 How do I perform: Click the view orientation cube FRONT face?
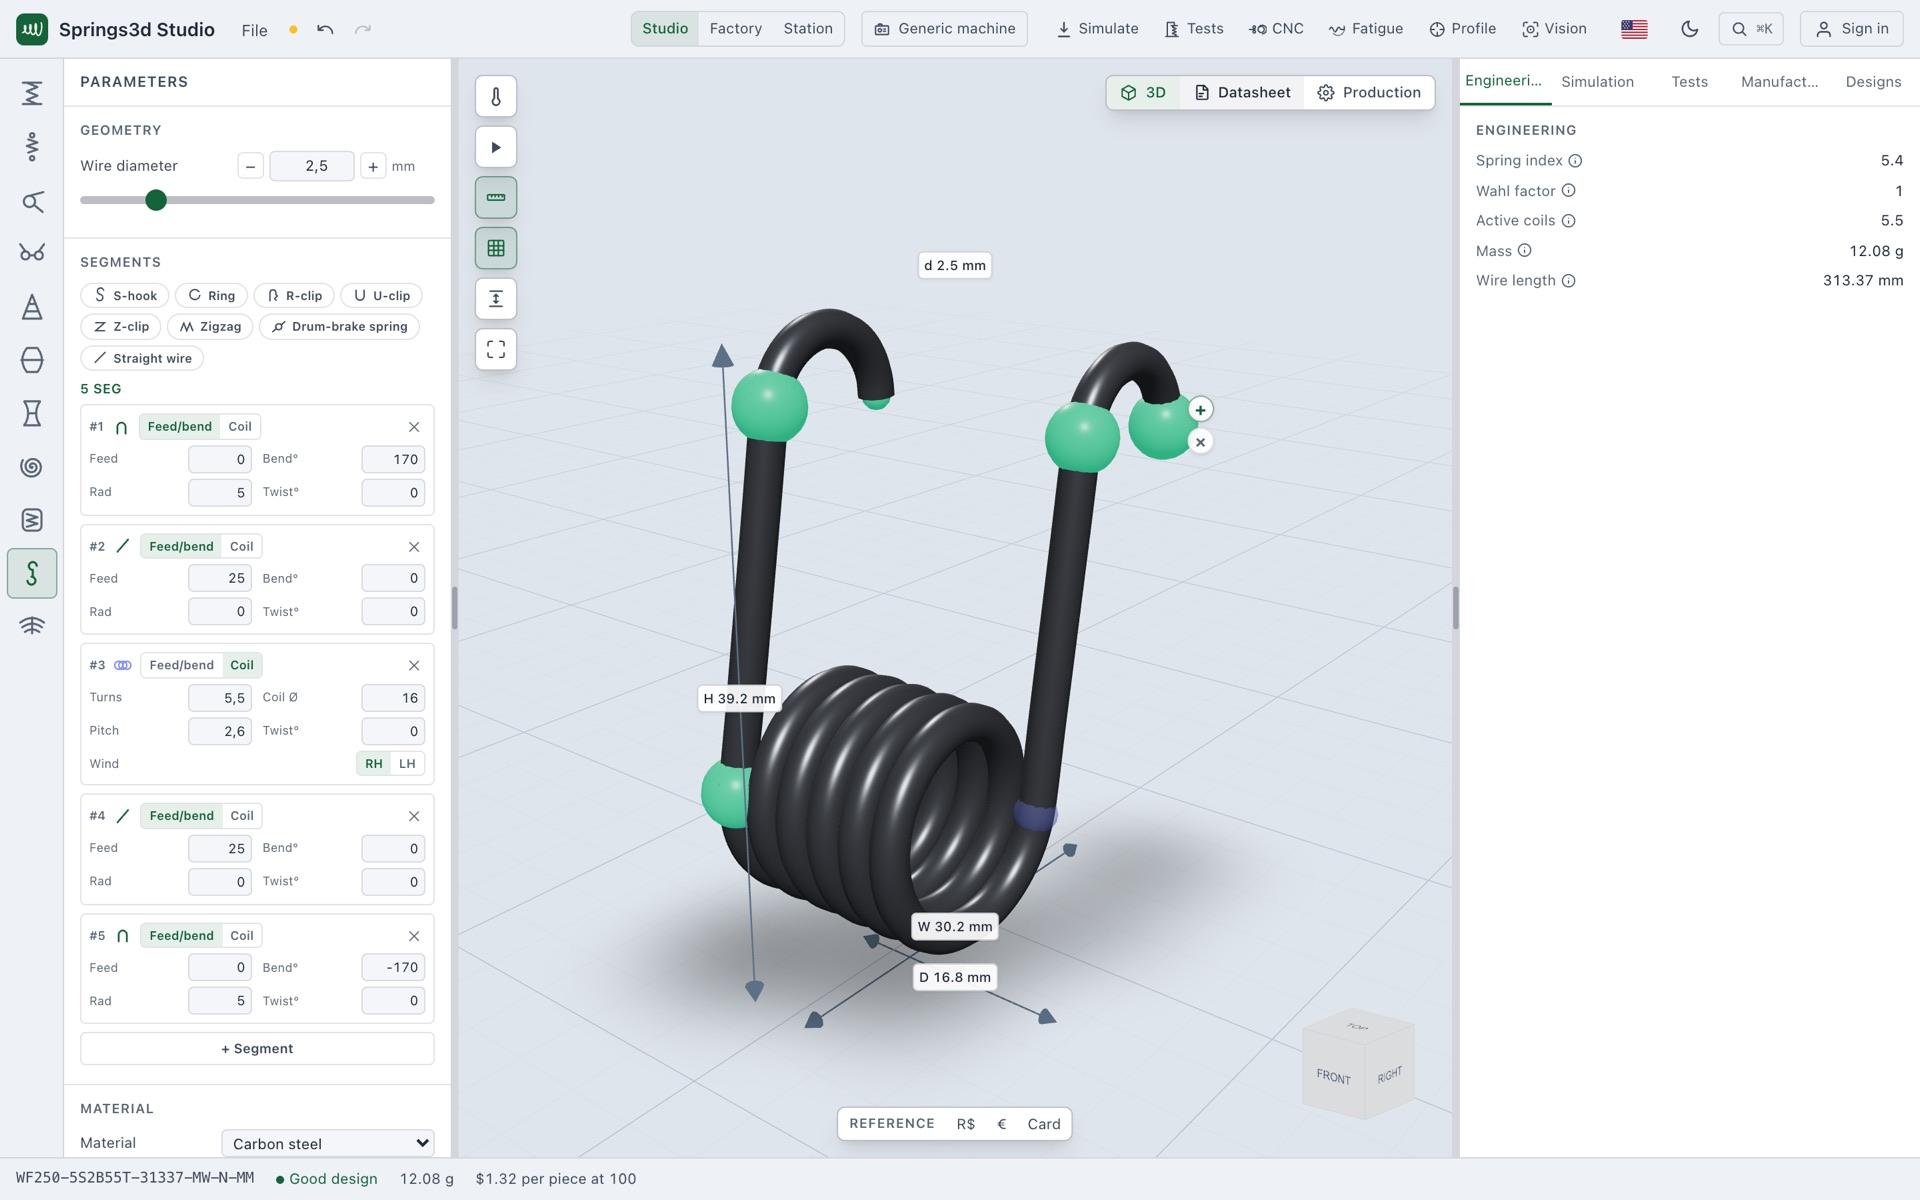point(1333,1076)
